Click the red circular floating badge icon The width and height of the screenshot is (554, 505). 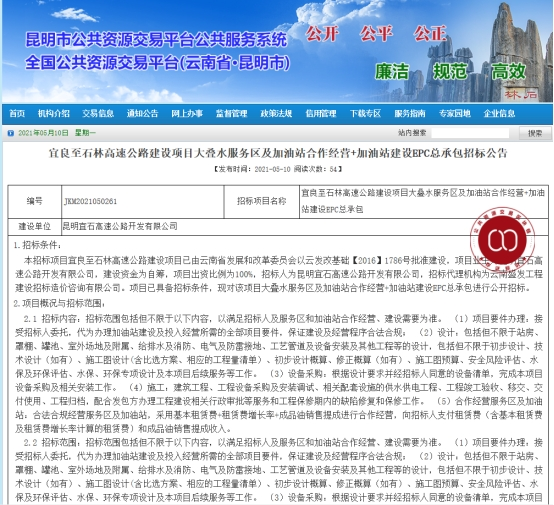coord(502,240)
